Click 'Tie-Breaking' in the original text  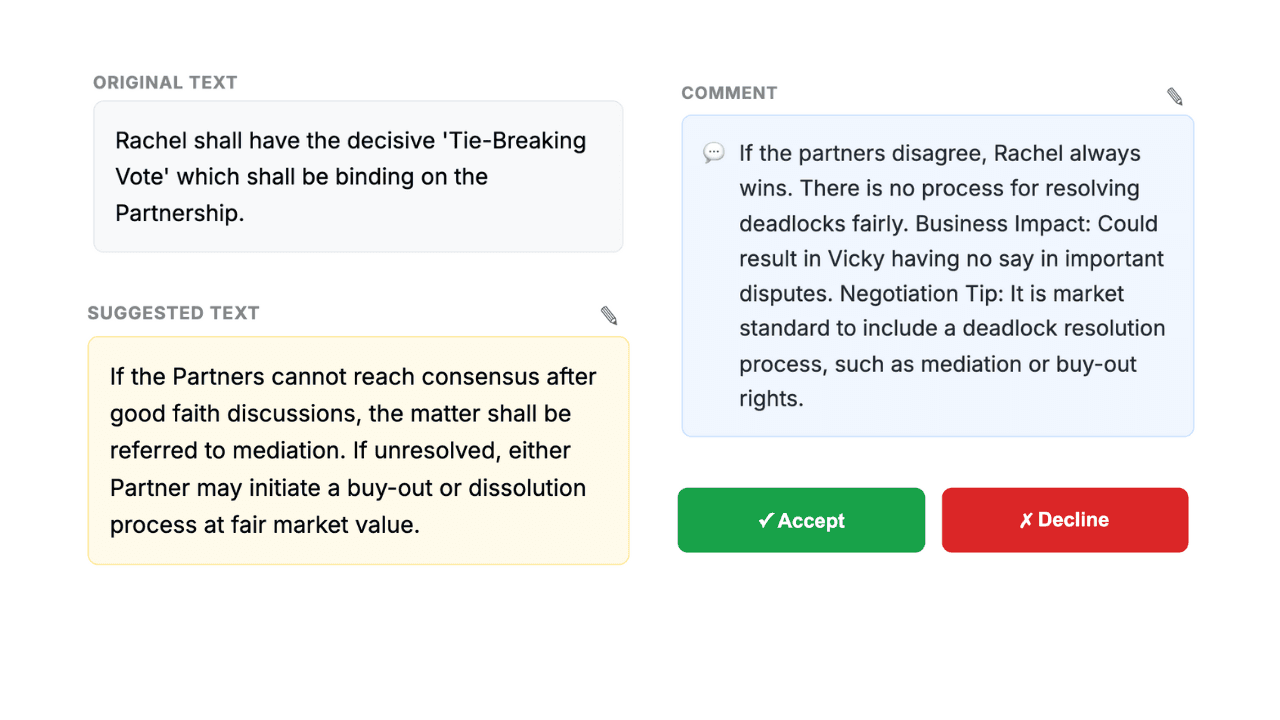[513, 140]
